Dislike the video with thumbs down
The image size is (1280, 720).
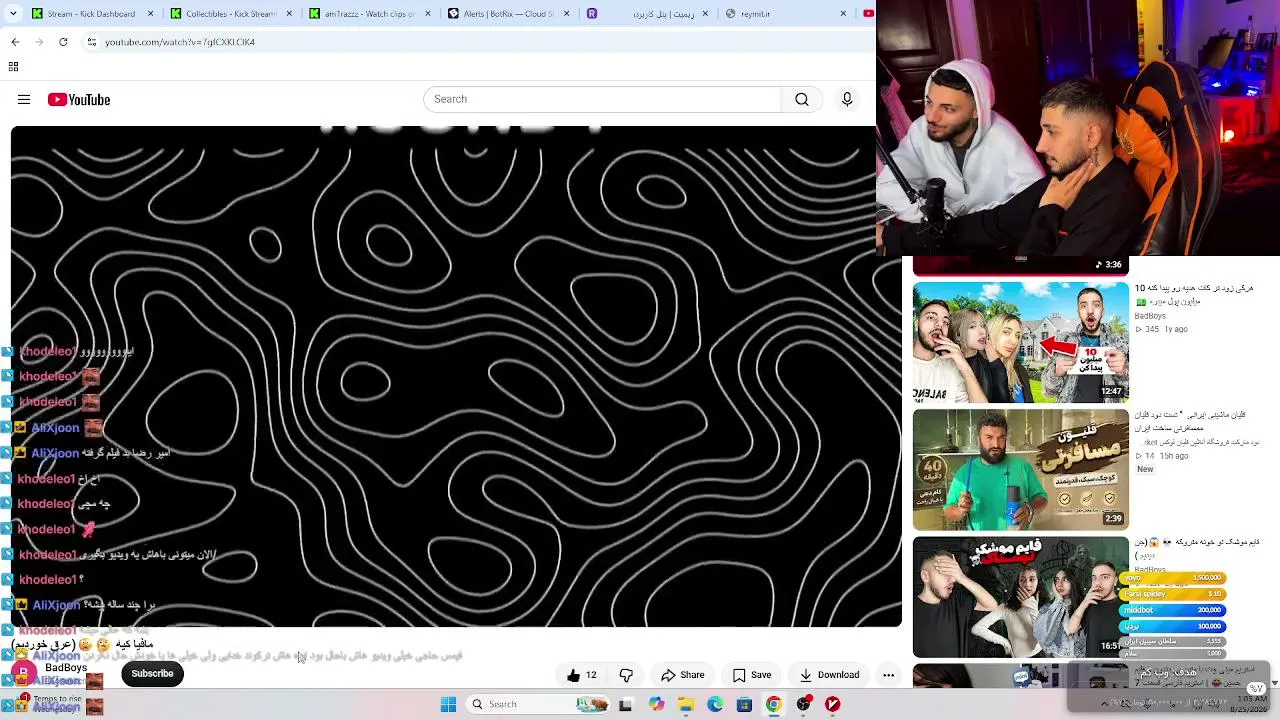626,675
